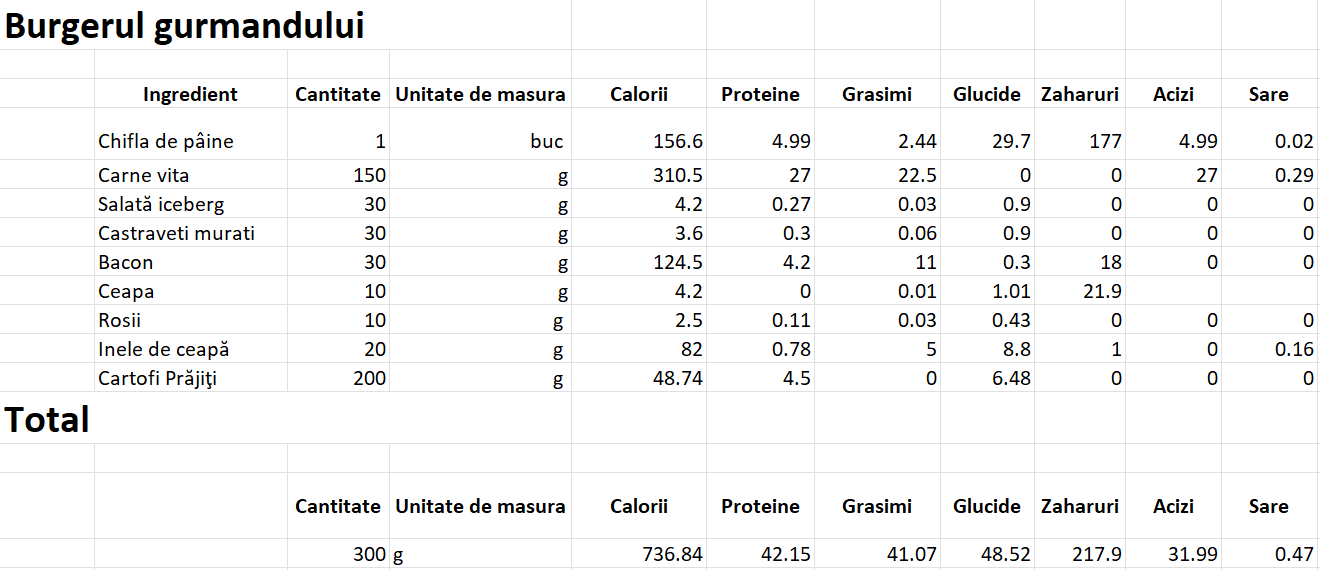Click the 'Cartofi Prăjiţi' quantity 200
This screenshot has height=570, width=1320.
pos(339,378)
